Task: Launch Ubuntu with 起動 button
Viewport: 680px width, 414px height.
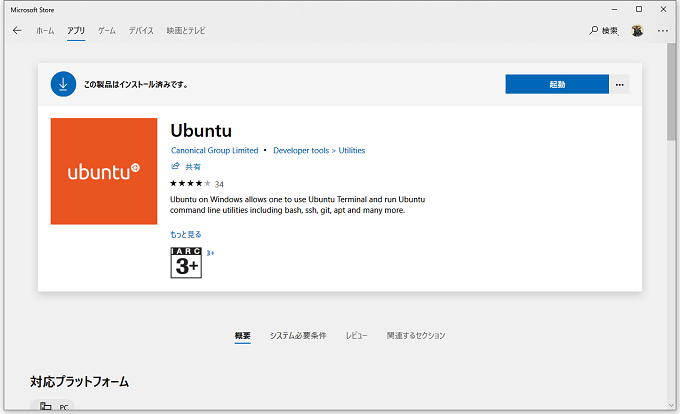Action: [557, 84]
